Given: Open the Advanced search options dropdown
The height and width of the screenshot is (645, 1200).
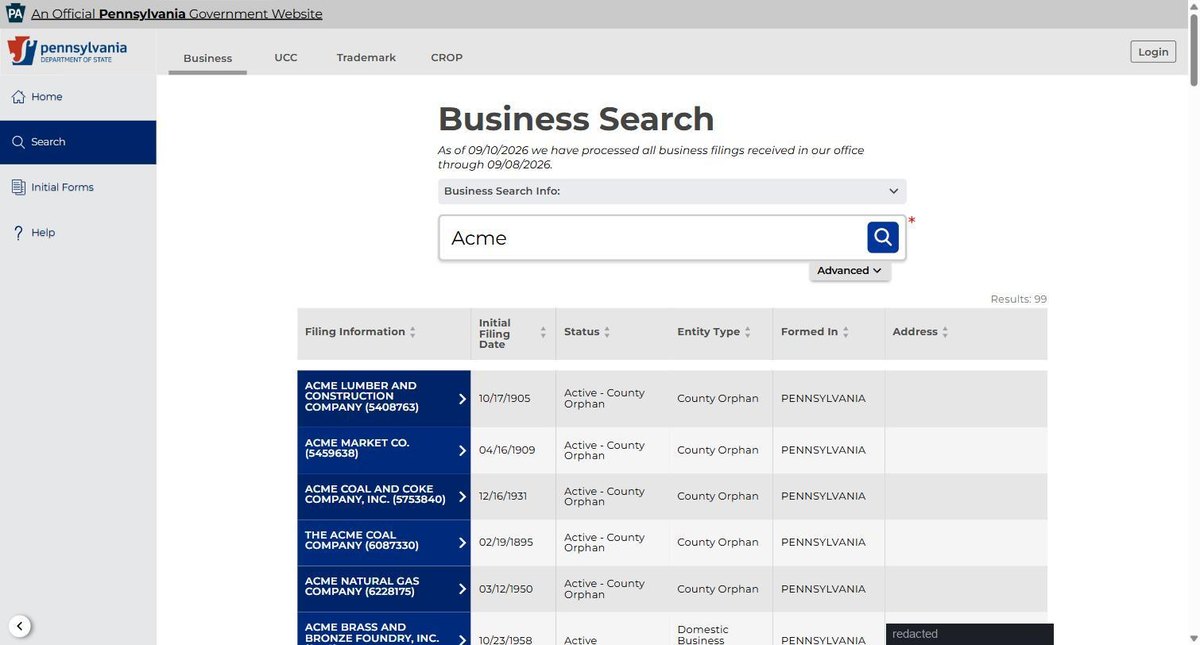Looking at the screenshot, I should tap(849, 270).
